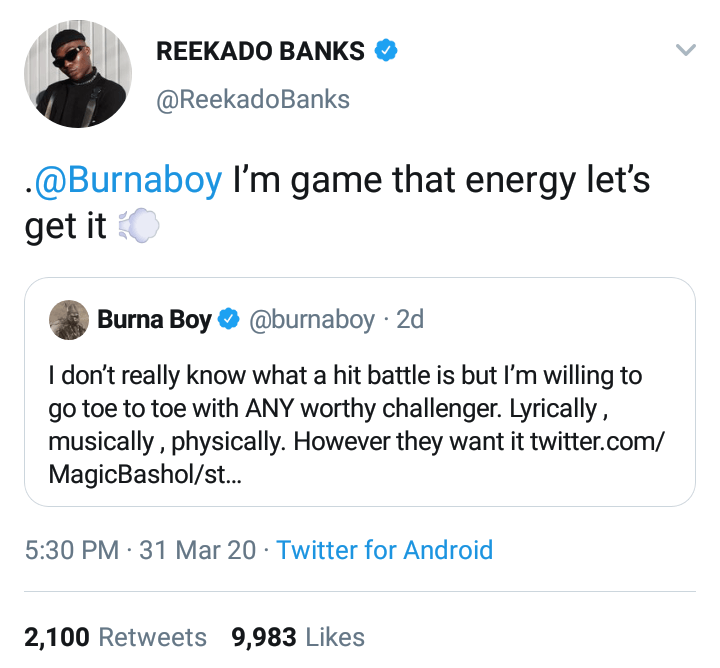Click the REEKADO BANKS display name
Image resolution: width=720 pixels, height=668 pixels.
[x=260, y=52]
